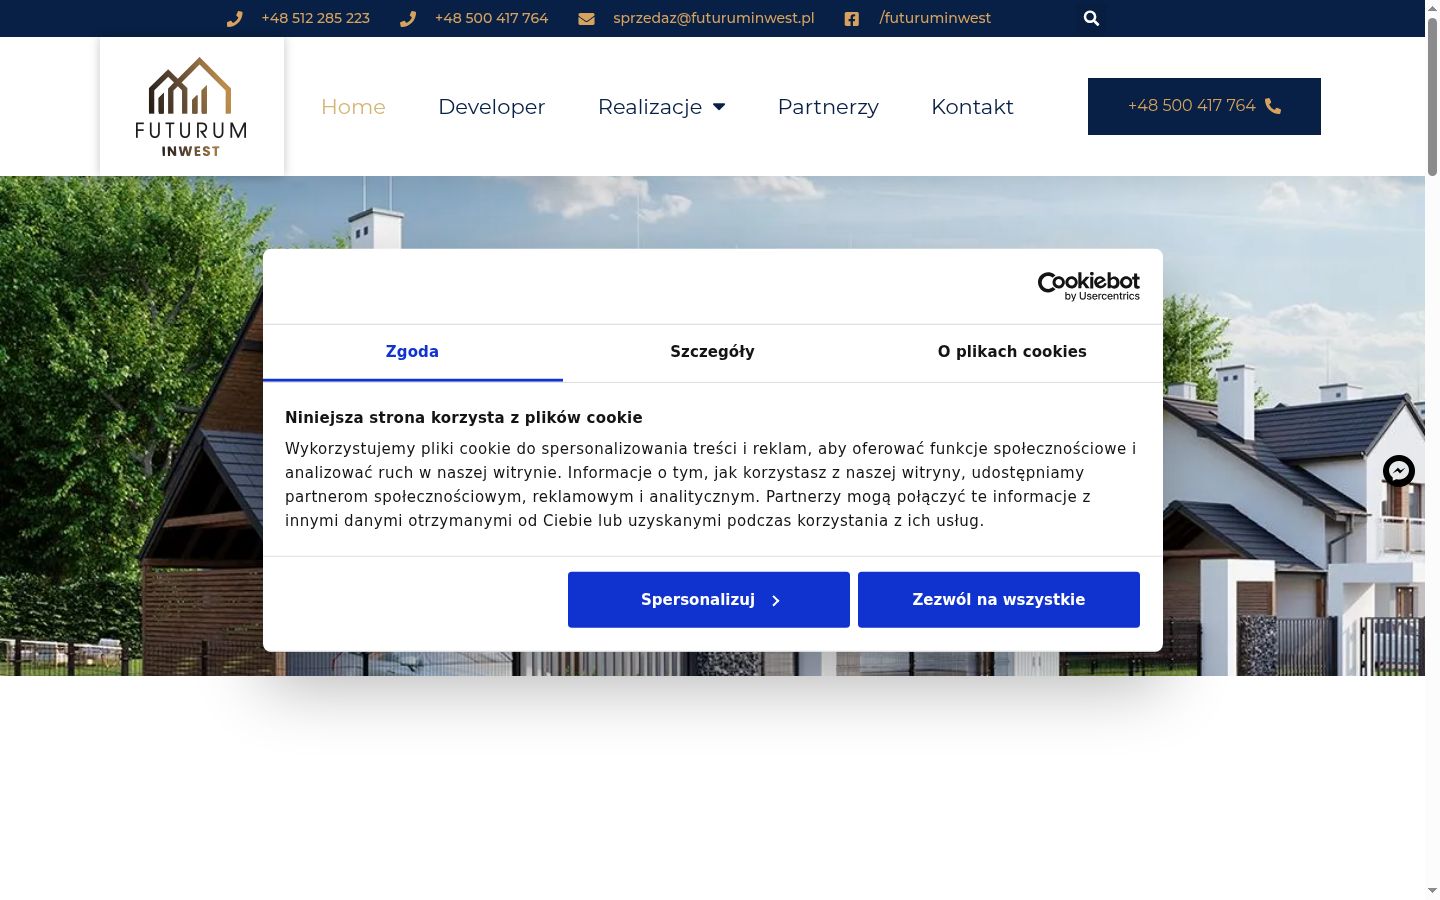Click the Cookiebot by Usercentrics logo
This screenshot has height=900, width=1440.
point(1089,286)
